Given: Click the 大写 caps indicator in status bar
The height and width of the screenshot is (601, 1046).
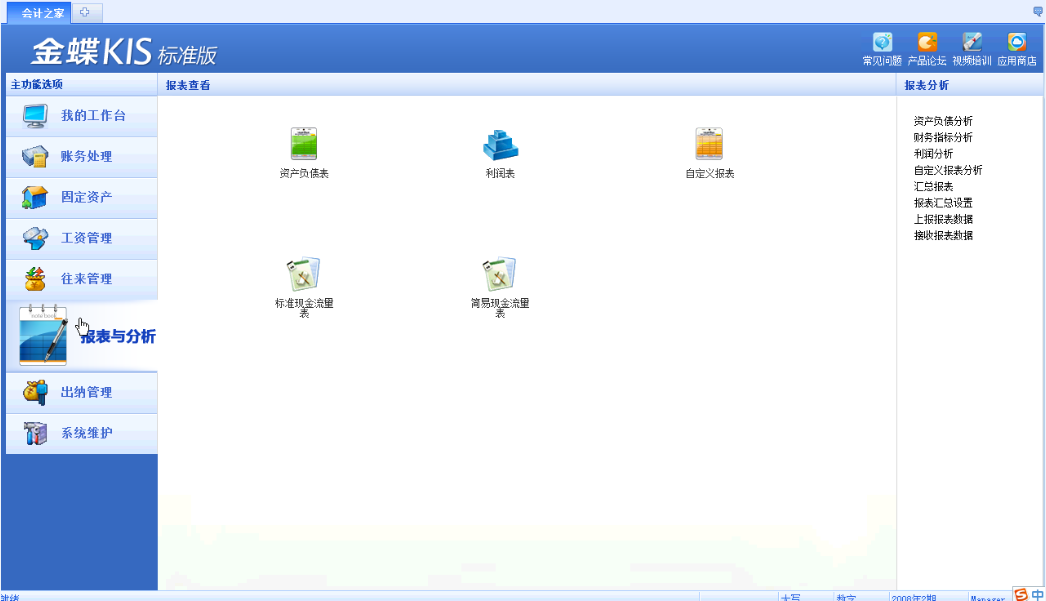Looking at the screenshot, I should point(791,598).
